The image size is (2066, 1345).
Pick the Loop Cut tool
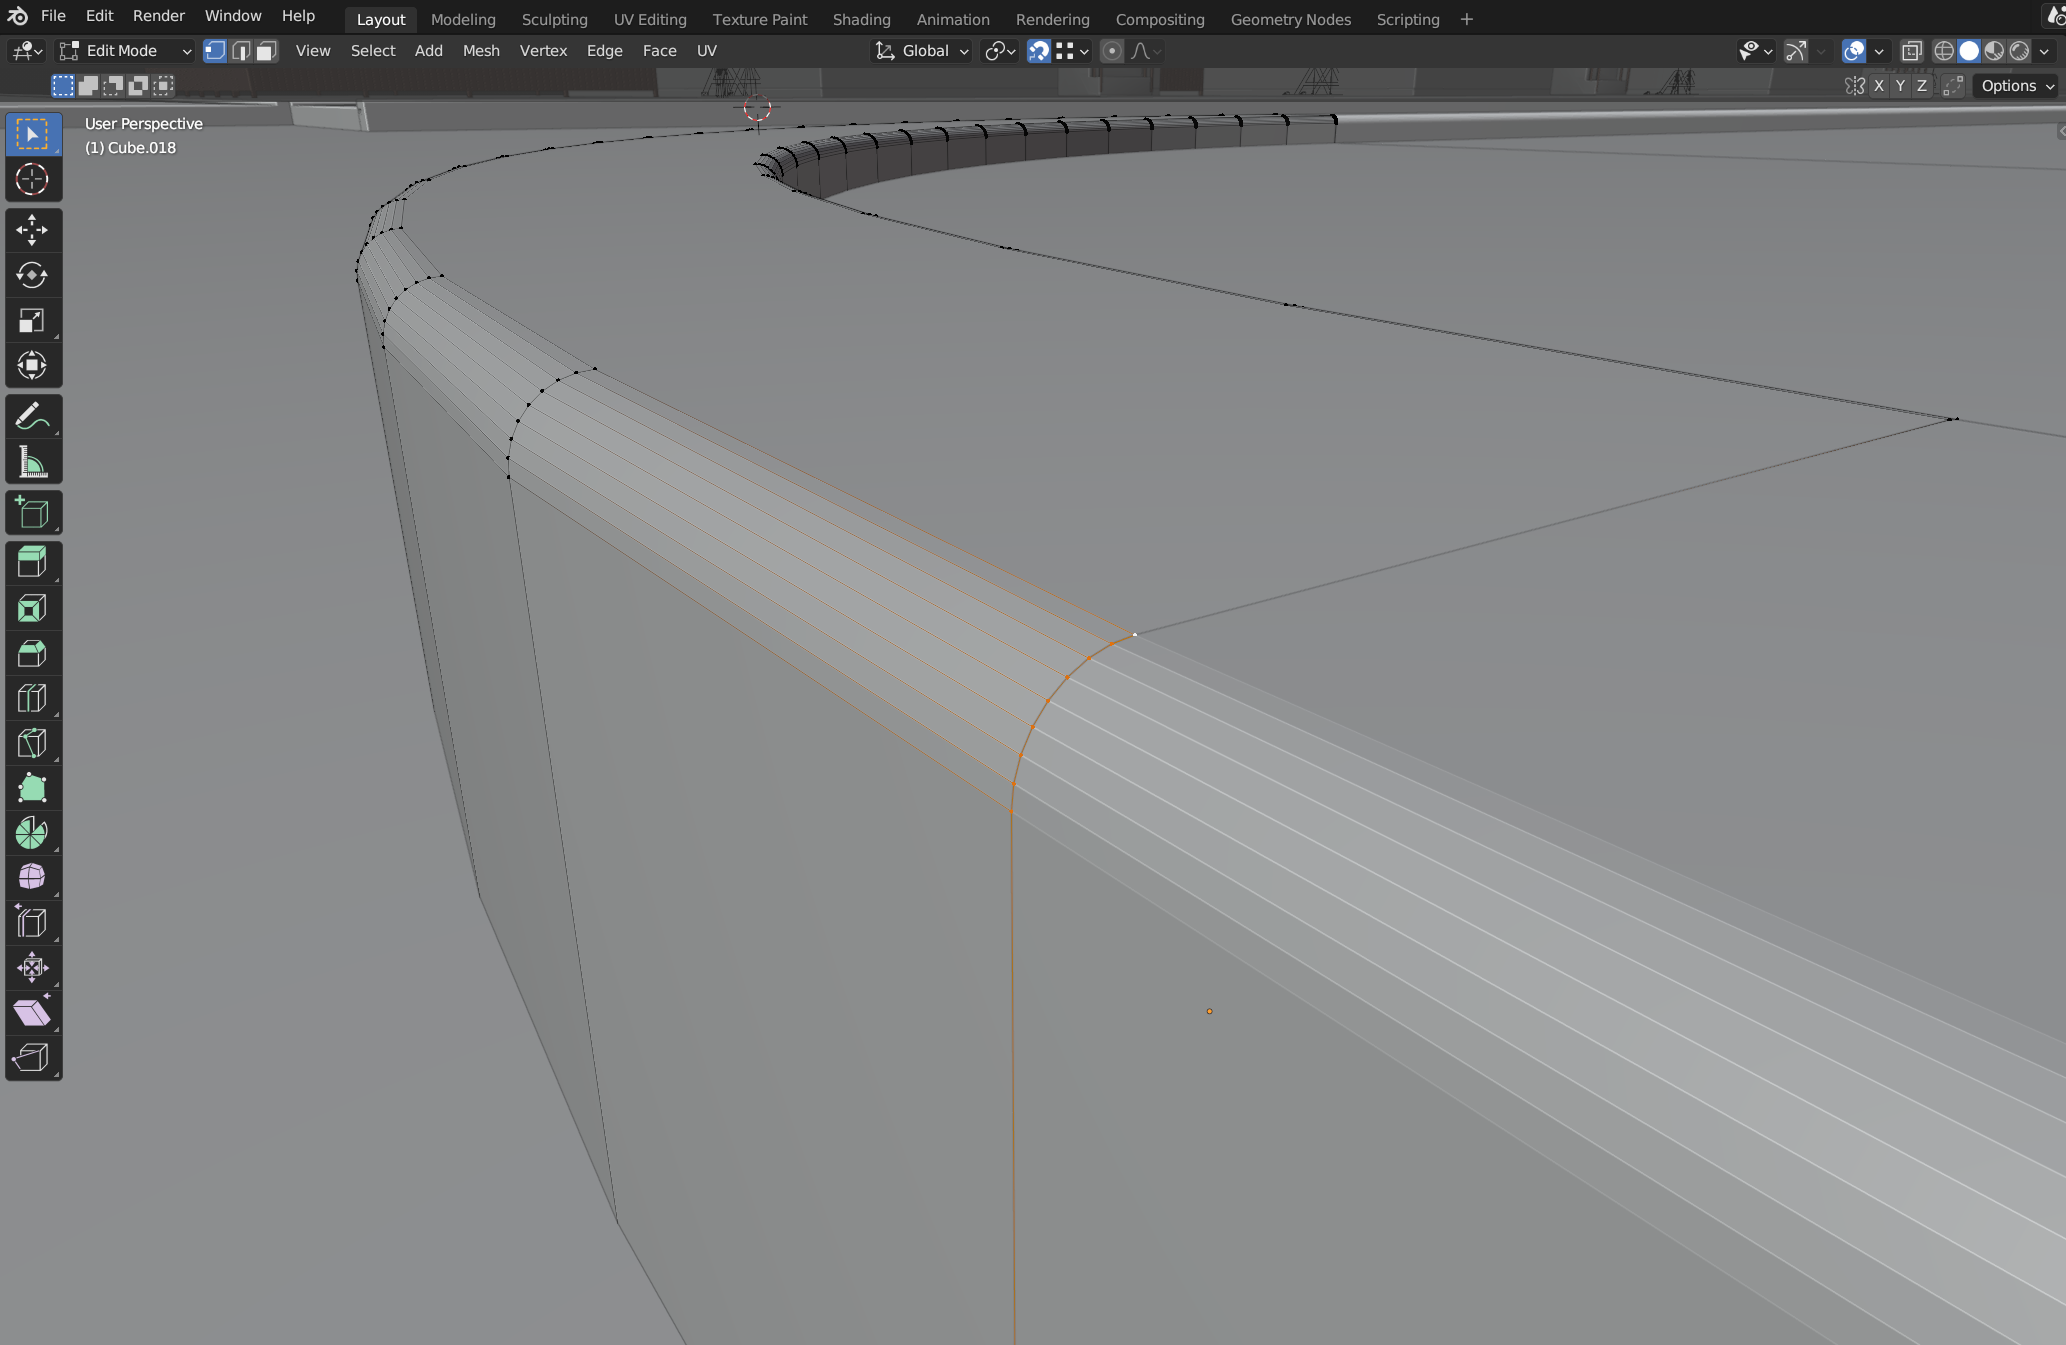(x=33, y=698)
